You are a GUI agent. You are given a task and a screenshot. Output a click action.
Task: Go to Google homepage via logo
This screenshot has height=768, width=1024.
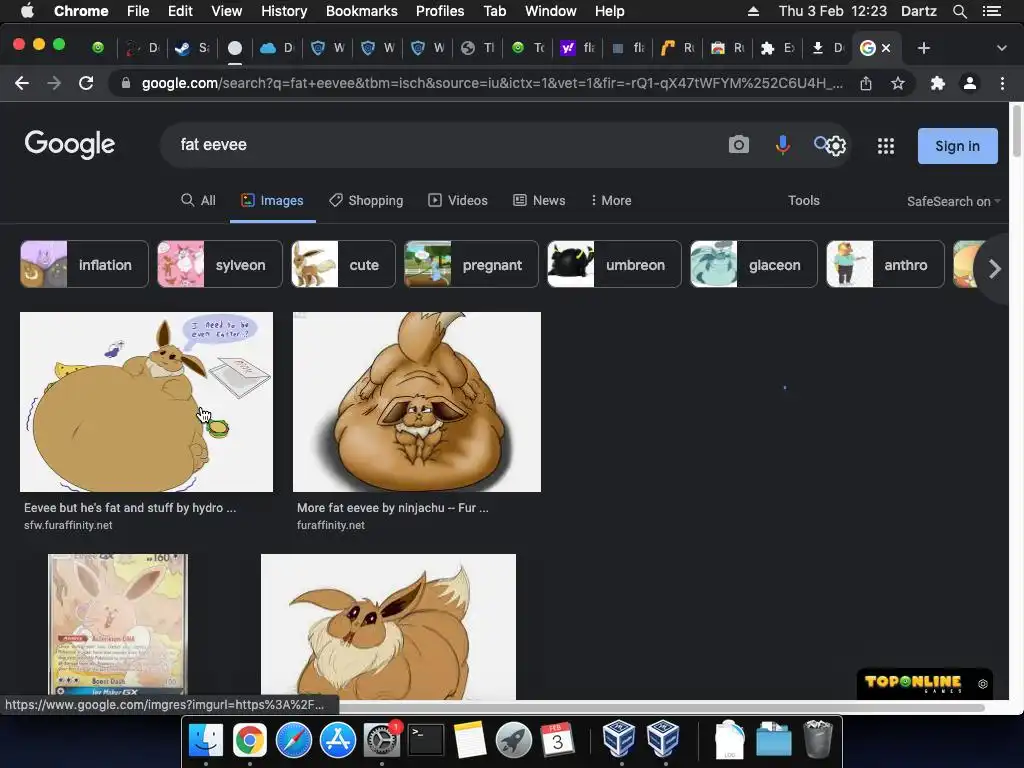[70, 144]
